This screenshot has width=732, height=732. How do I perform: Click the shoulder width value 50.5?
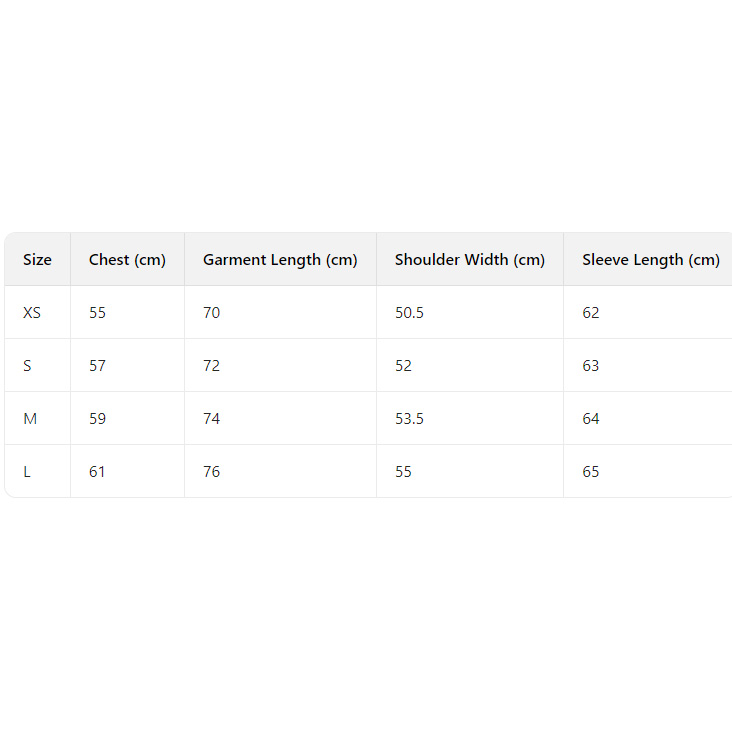[409, 313]
